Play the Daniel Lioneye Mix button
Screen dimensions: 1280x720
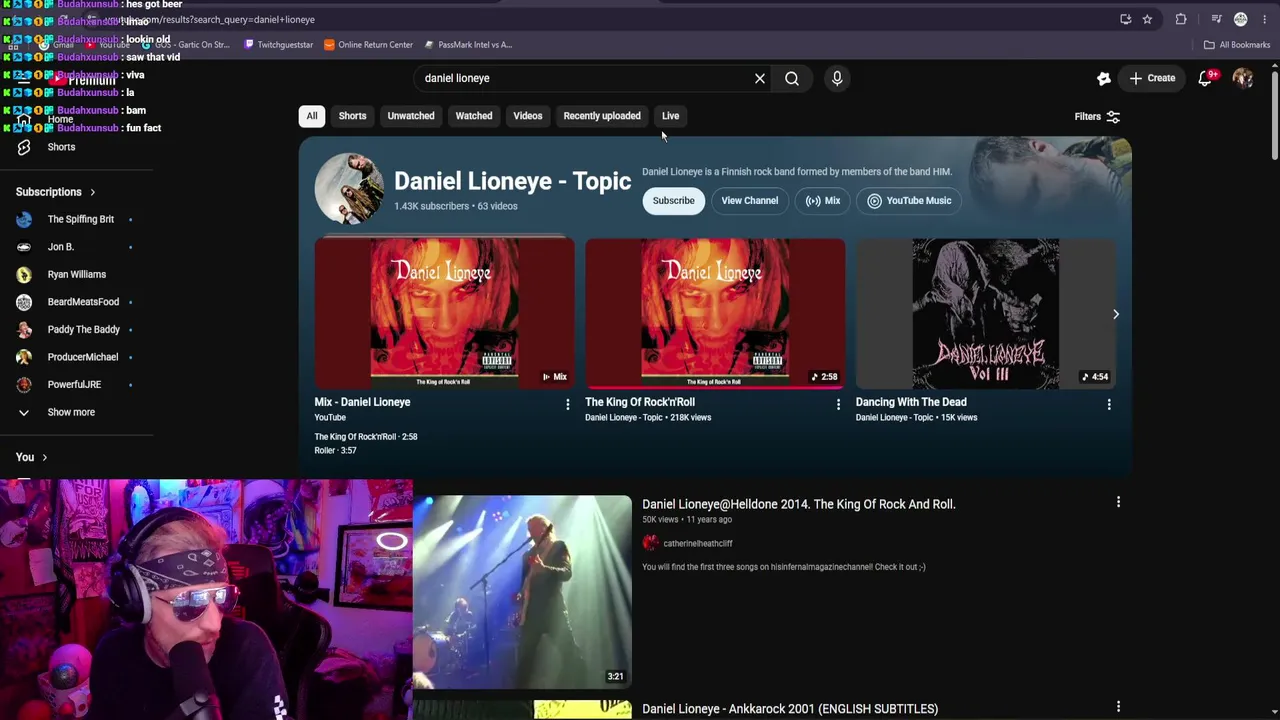(x=823, y=201)
